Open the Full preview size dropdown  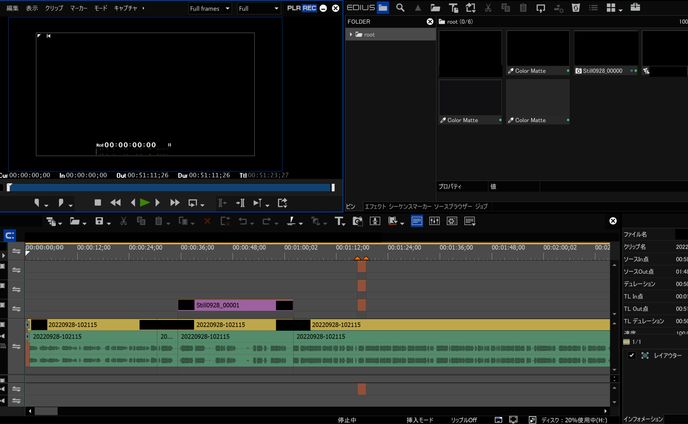(258, 8)
